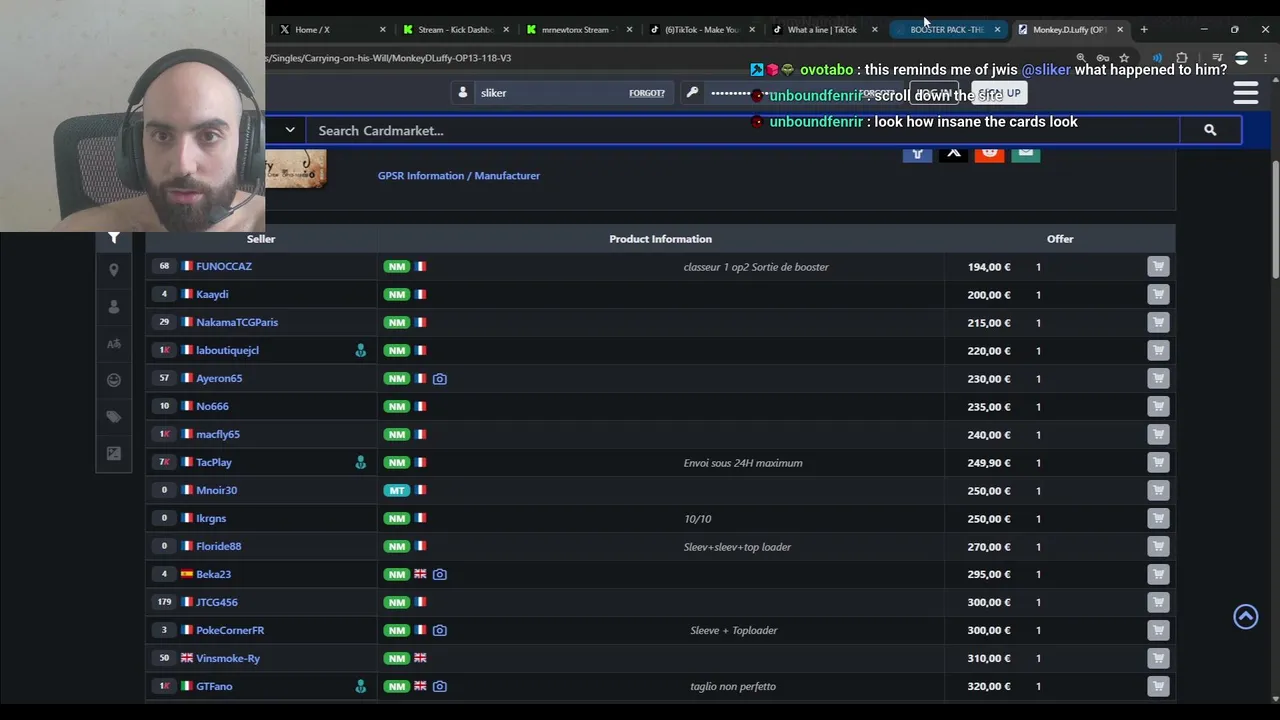The height and width of the screenshot is (720, 1280).
Task: Open seller FUNOCCAZ's profile
Action: (x=224, y=266)
